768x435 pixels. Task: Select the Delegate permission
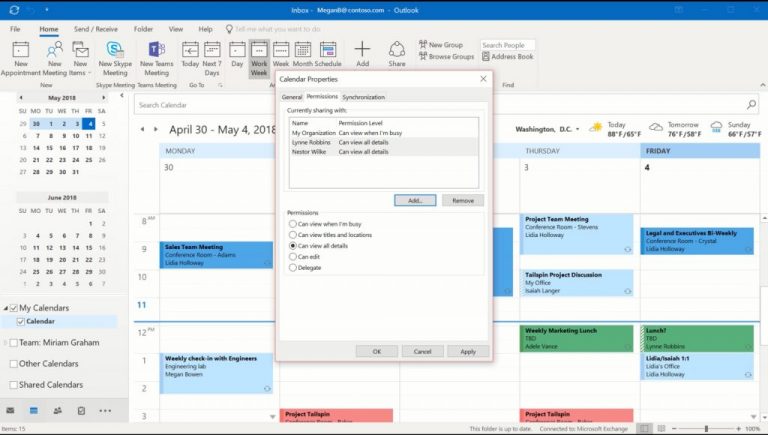tap(293, 267)
